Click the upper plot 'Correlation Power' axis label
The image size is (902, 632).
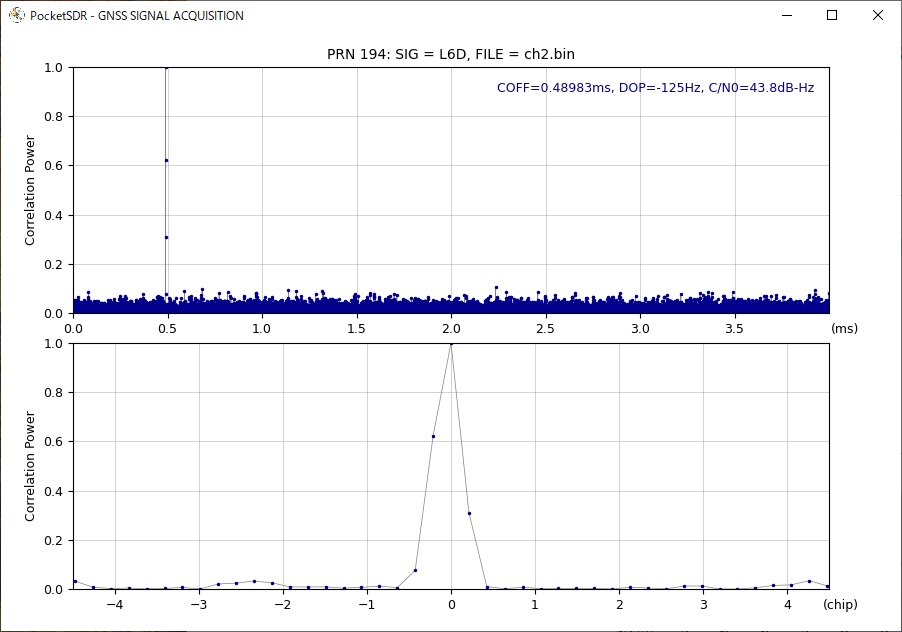(30, 190)
